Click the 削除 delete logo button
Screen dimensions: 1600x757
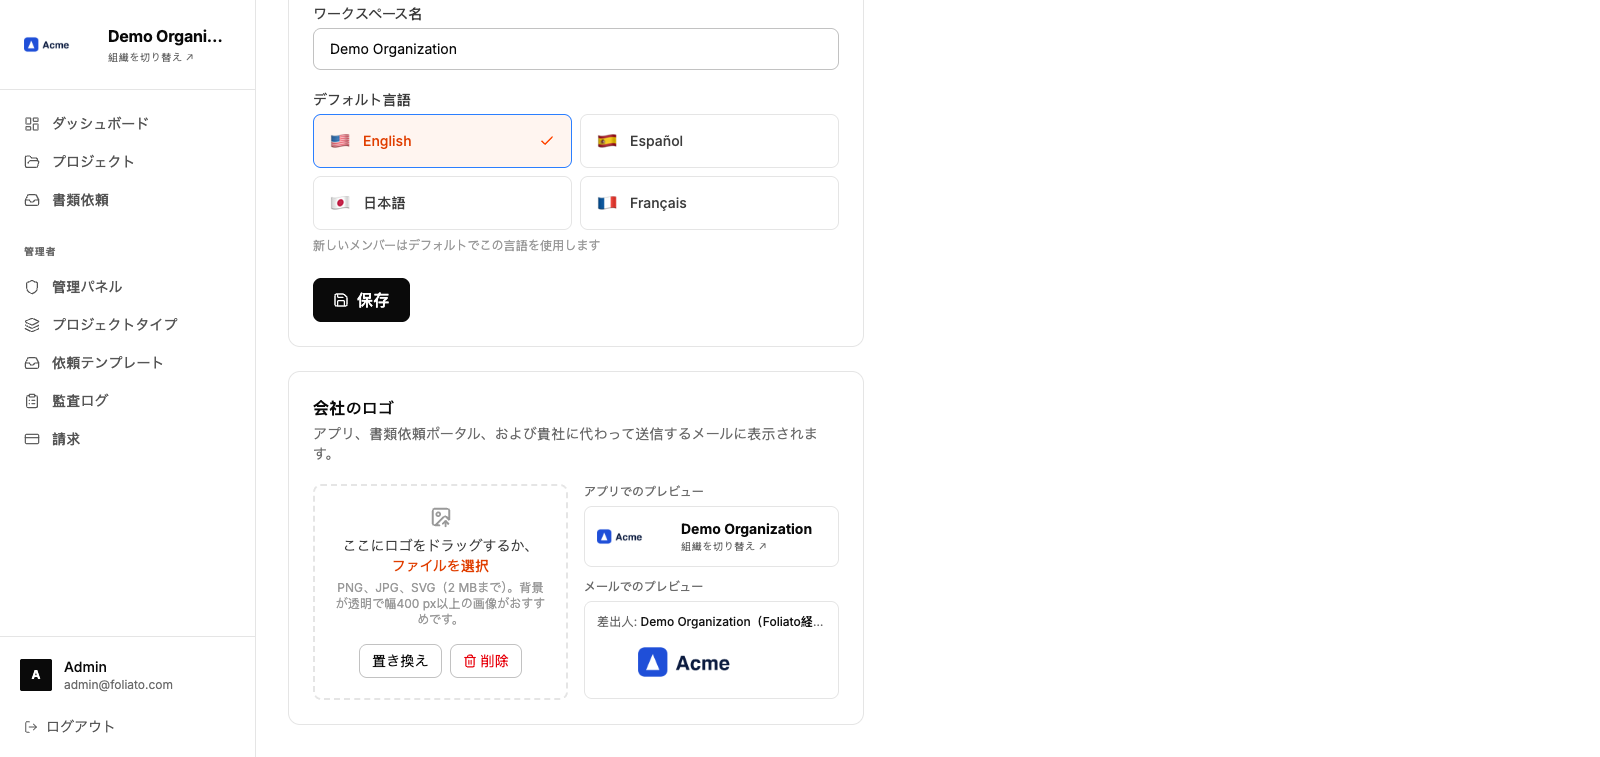486,661
